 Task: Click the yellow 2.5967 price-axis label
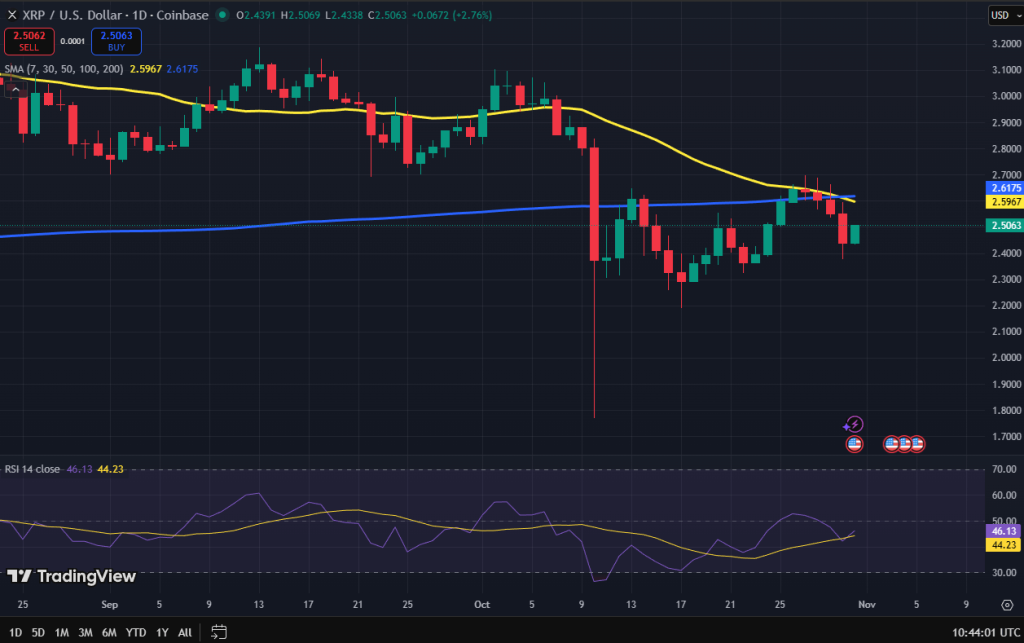1004,202
